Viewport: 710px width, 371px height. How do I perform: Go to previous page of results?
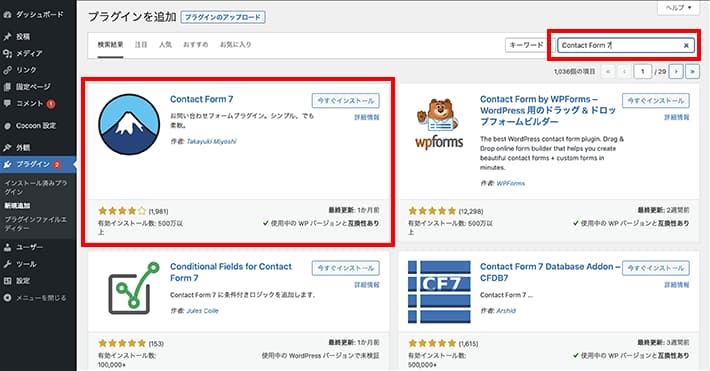pos(624,72)
